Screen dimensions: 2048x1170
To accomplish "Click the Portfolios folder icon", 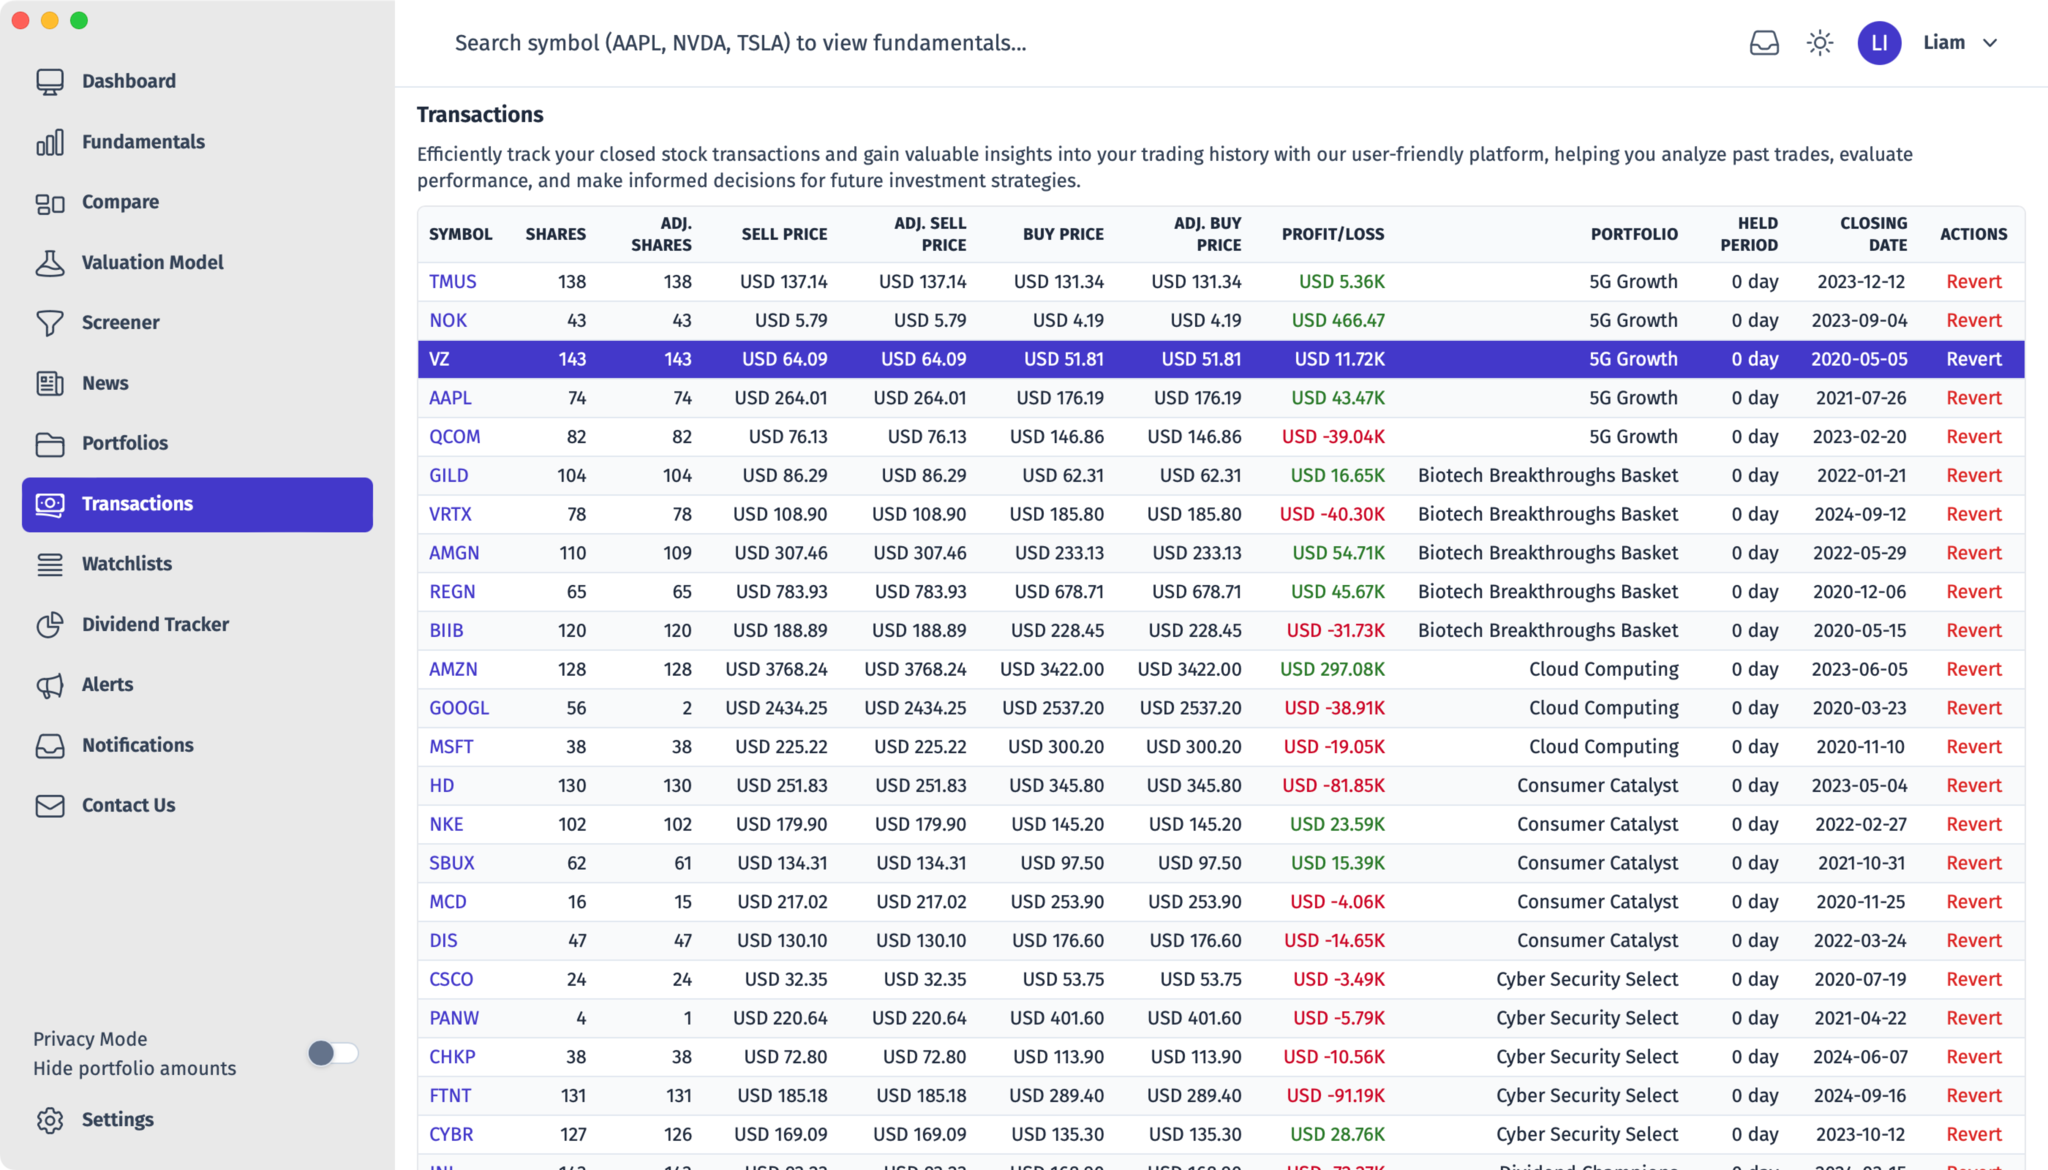I will pyautogui.click(x=50, y=443).
